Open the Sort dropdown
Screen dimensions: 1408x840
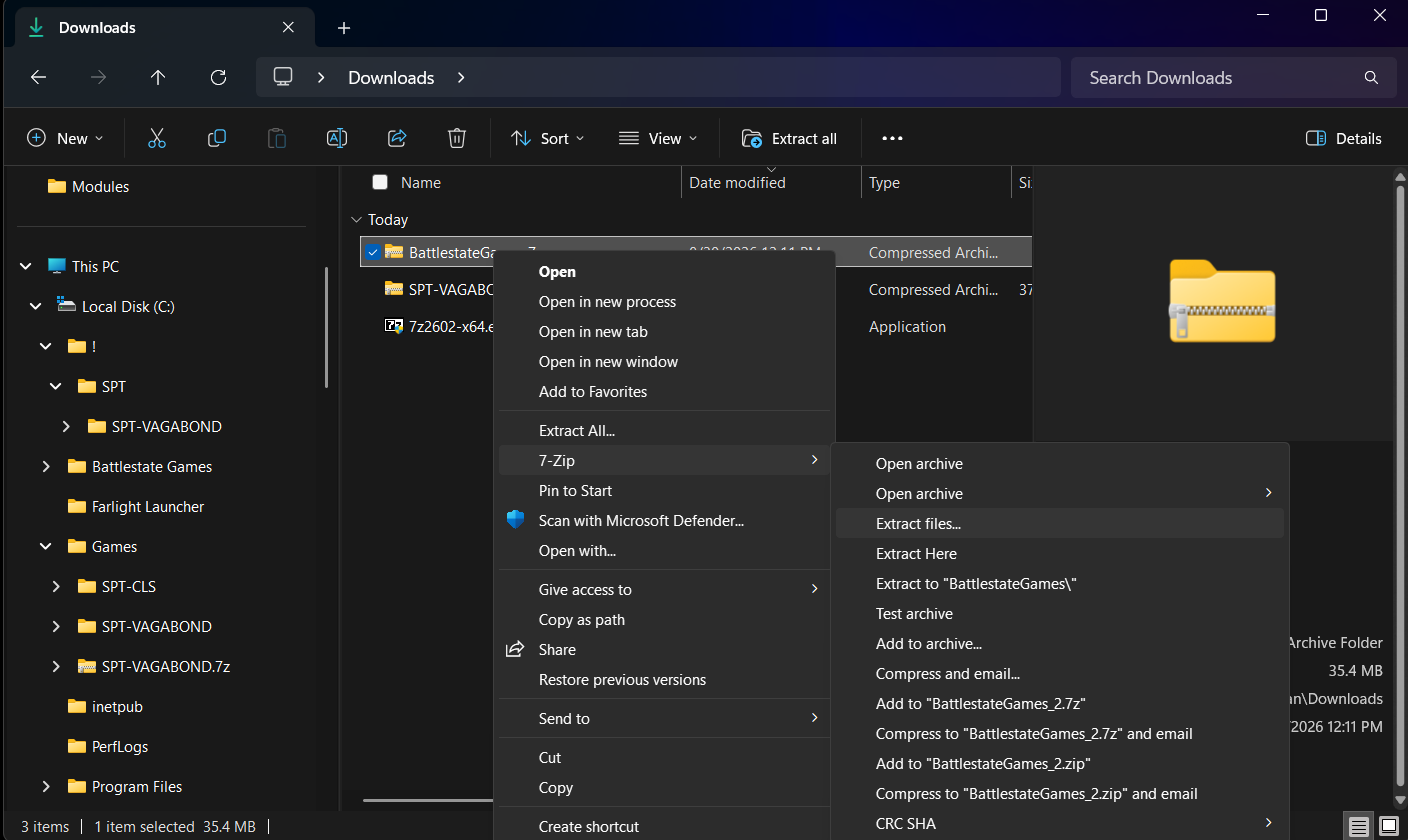point(547,138)
